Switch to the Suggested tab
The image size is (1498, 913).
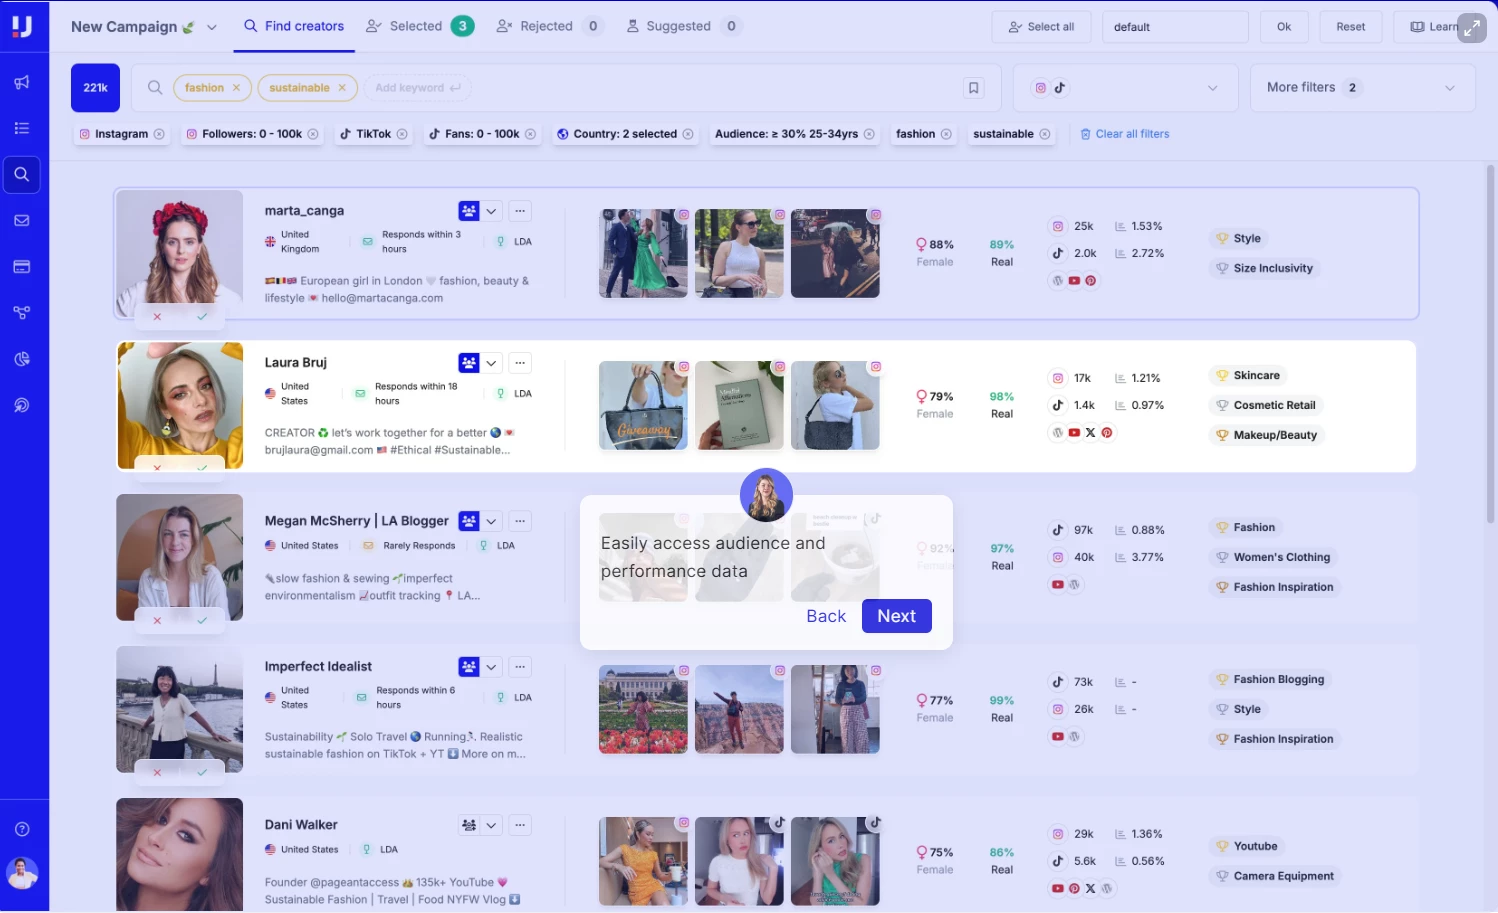click(x=683, y=26)
